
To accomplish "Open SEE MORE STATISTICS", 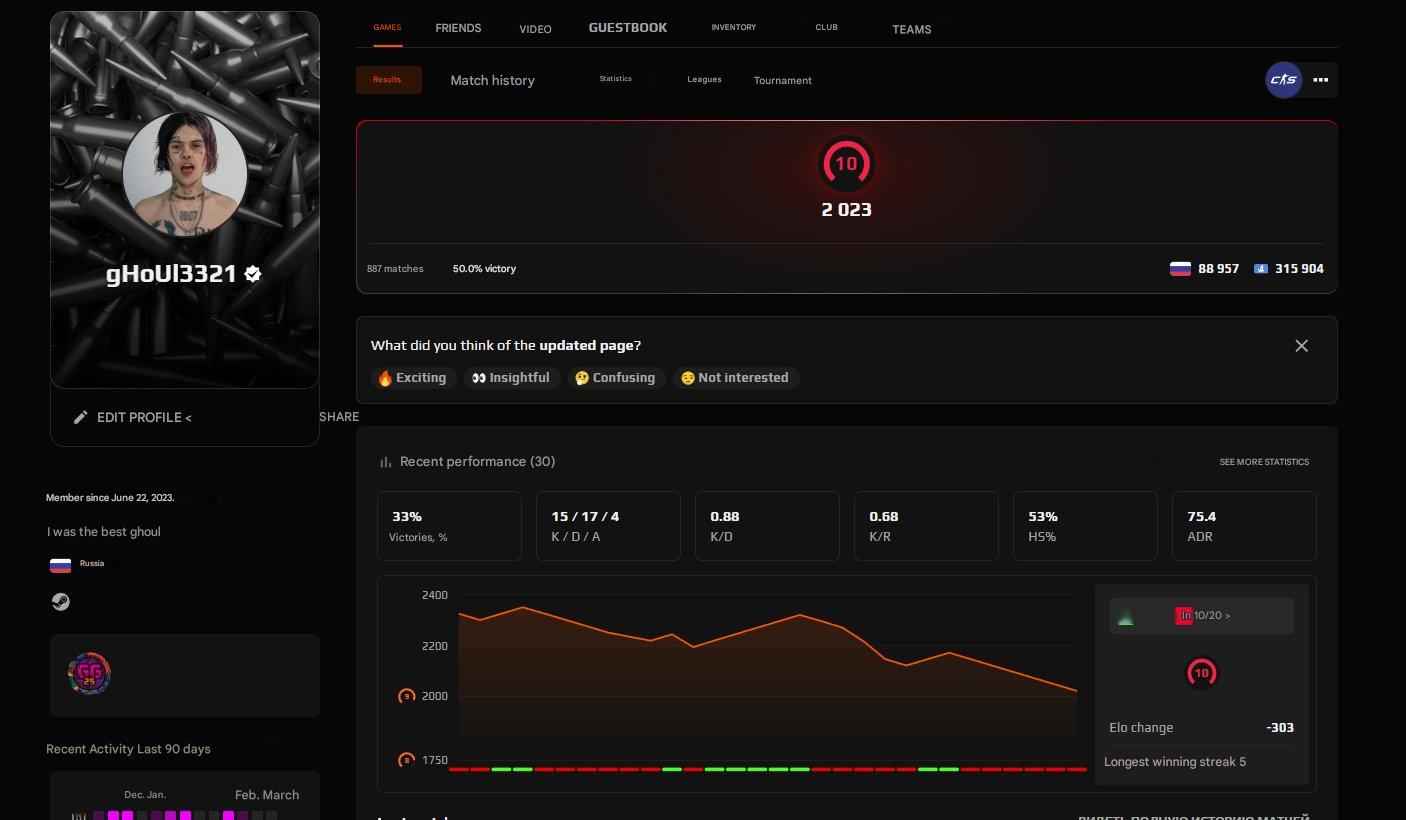I will coord(1264,462).
